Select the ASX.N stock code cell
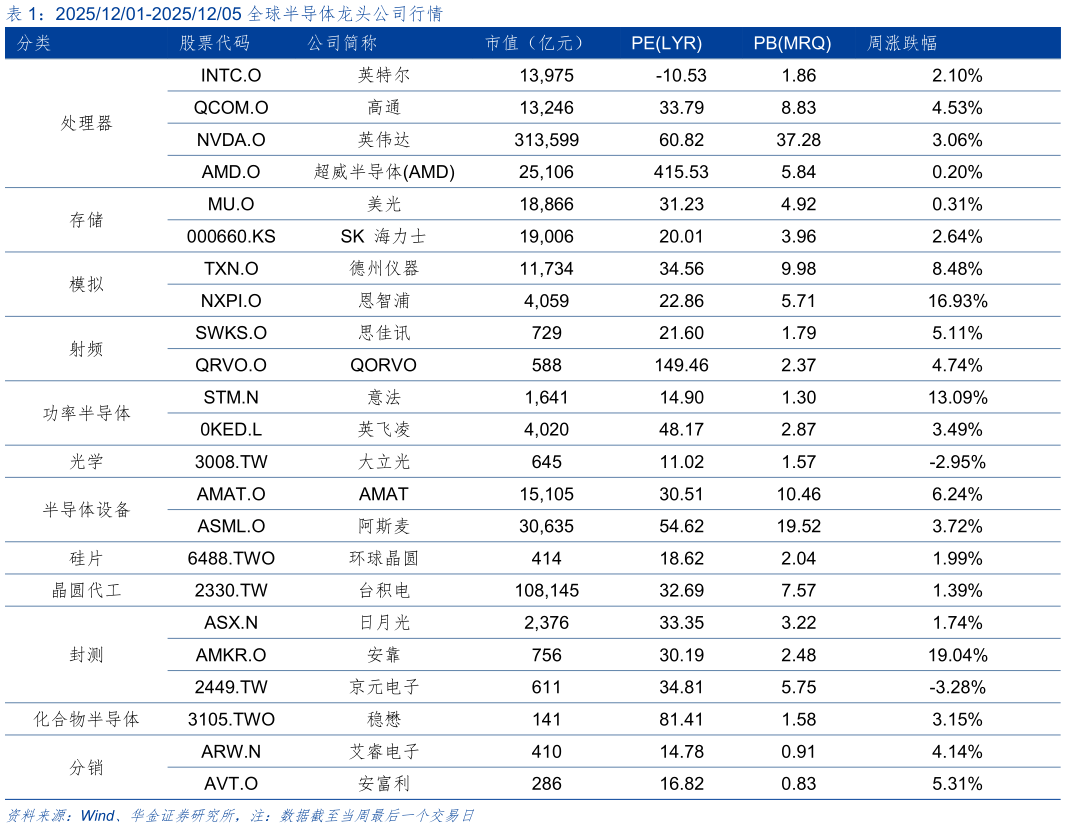 [231, 623]
